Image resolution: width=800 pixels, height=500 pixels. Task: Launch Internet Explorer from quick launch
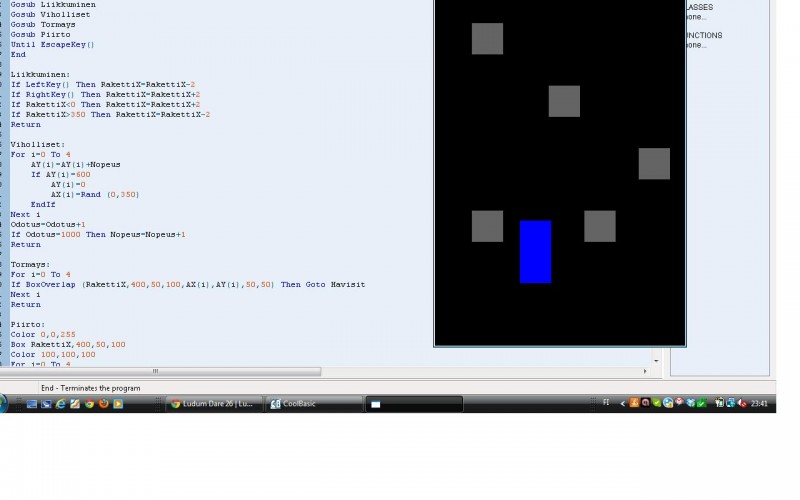click(x=60, y=404)
